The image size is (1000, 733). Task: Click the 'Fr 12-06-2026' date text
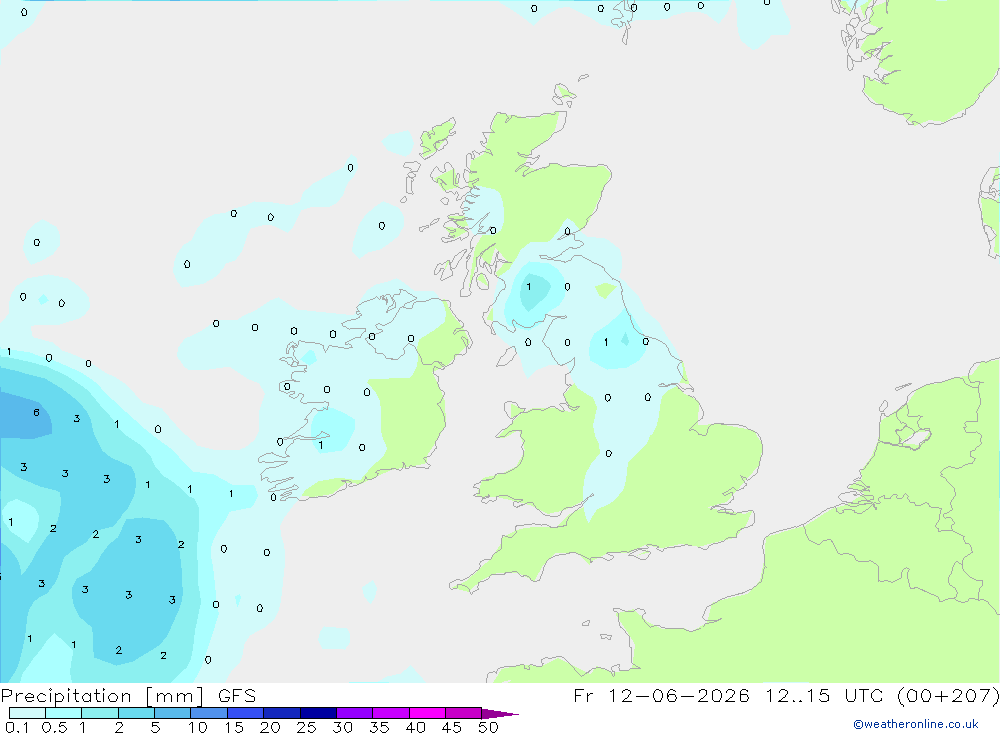(x=661, y=695)
